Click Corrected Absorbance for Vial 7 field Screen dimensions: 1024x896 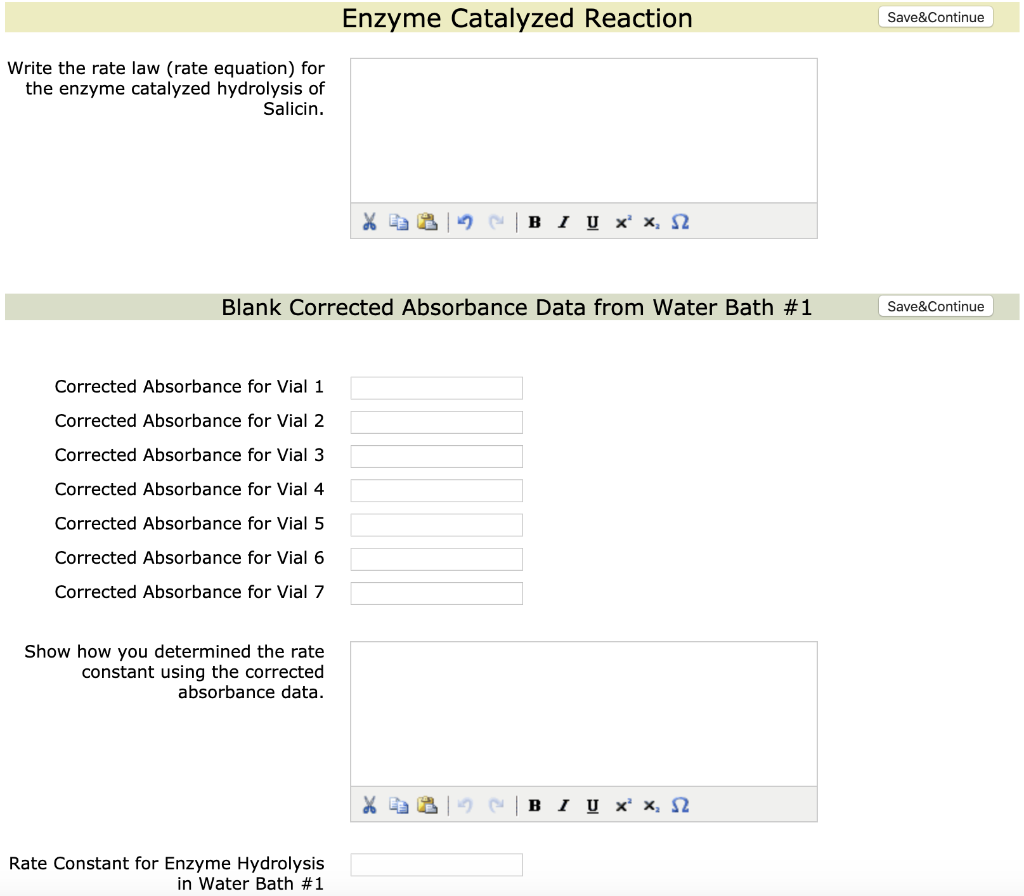(436, 593)
